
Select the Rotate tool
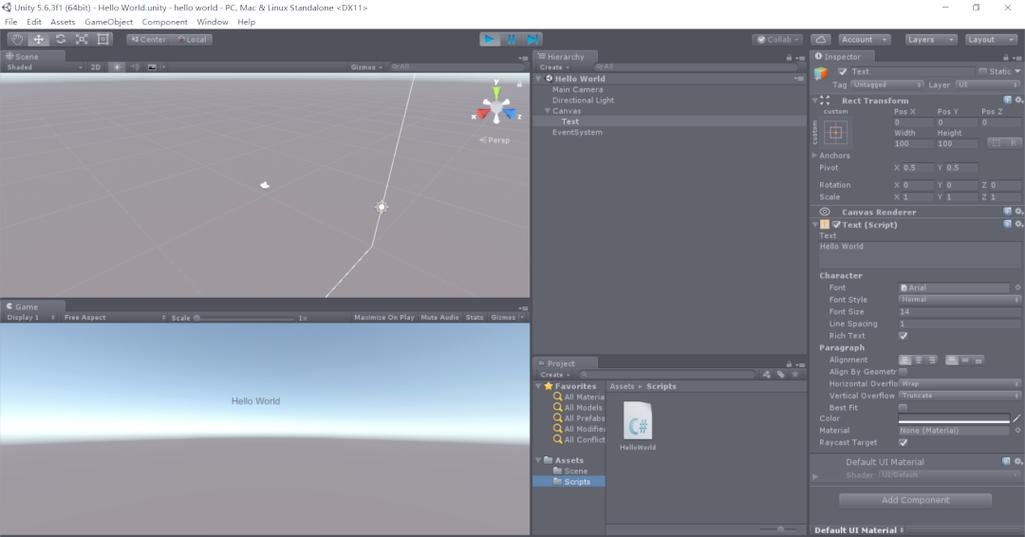(60, 39)
